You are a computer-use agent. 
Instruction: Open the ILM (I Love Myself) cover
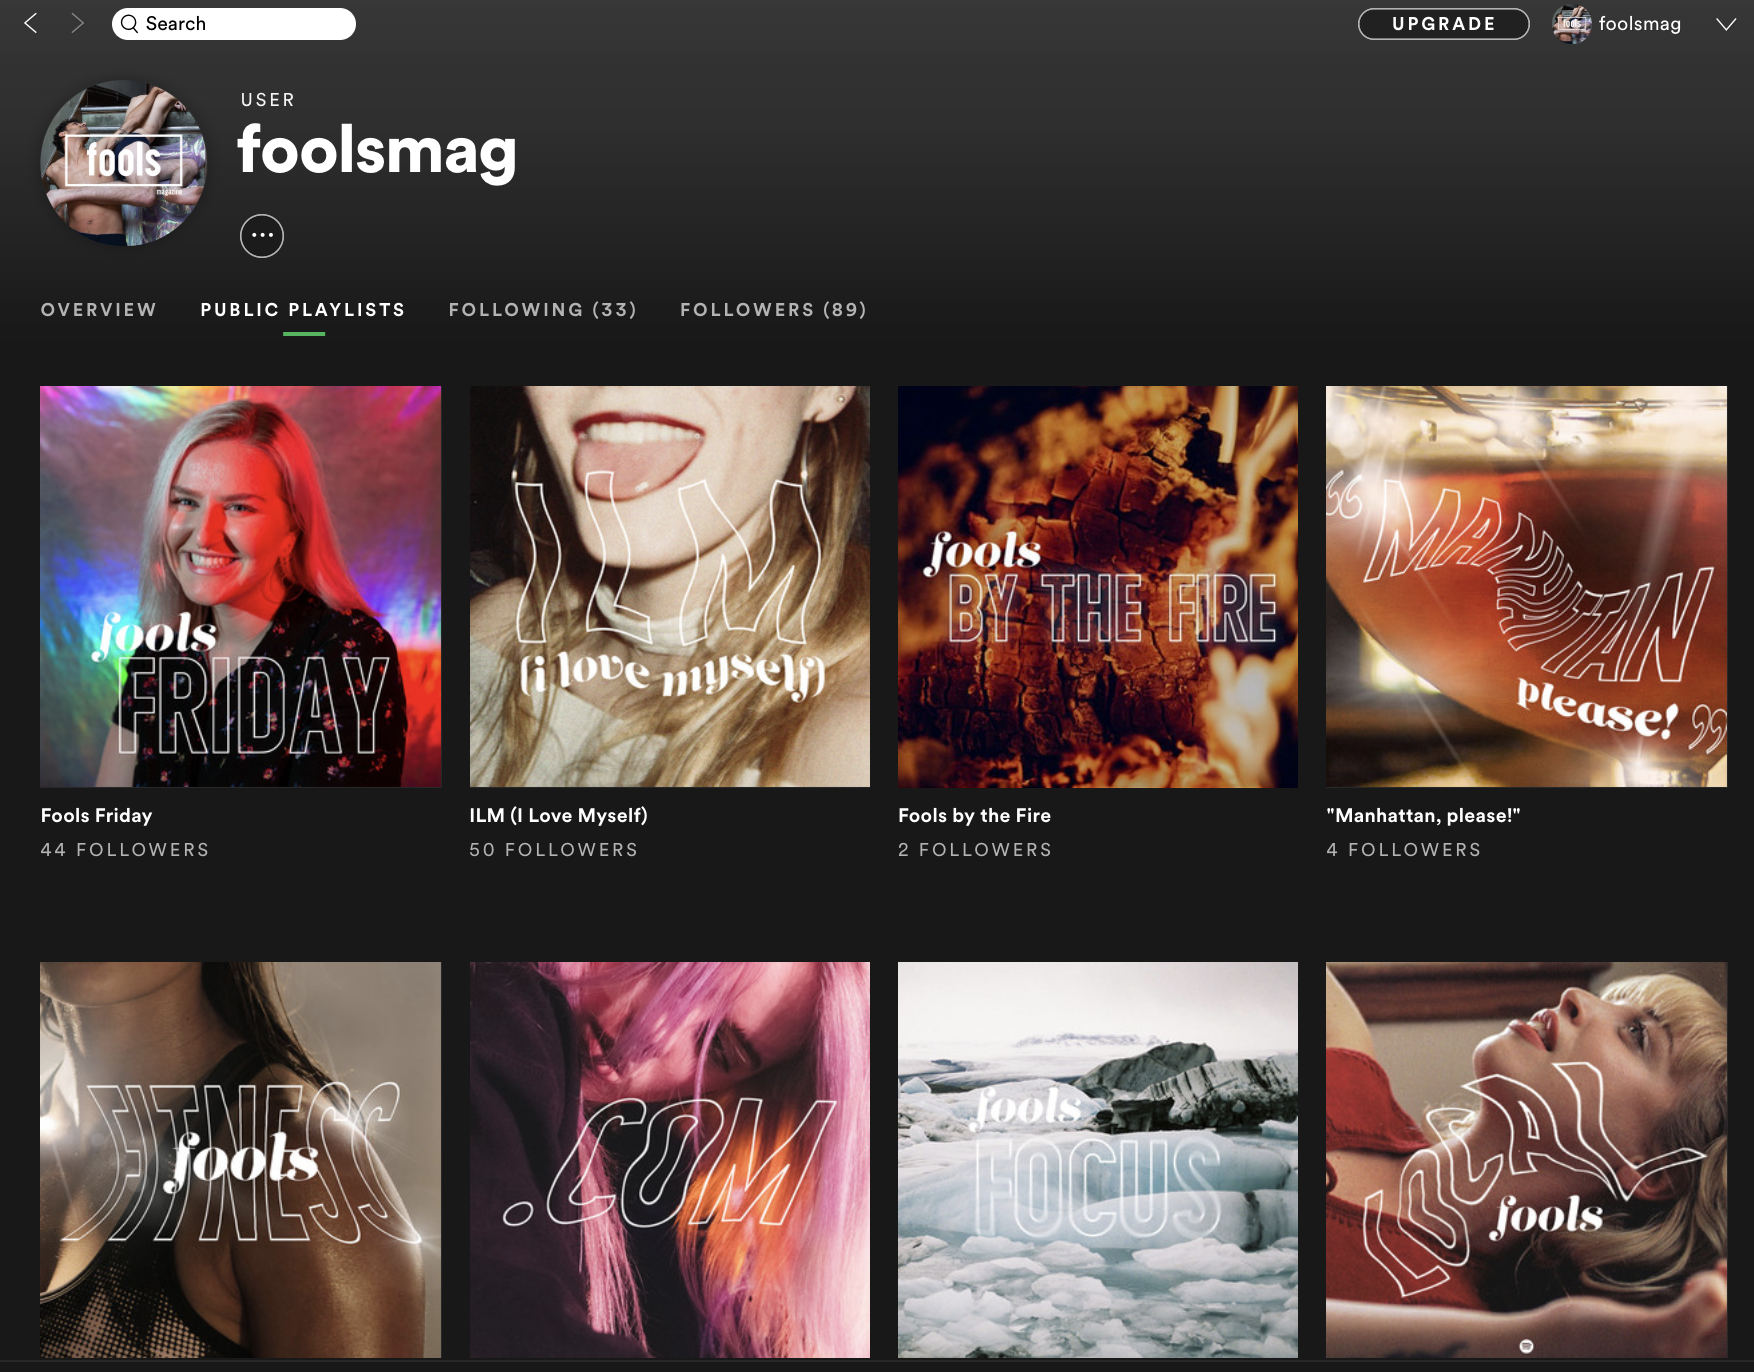click(670, 586)
